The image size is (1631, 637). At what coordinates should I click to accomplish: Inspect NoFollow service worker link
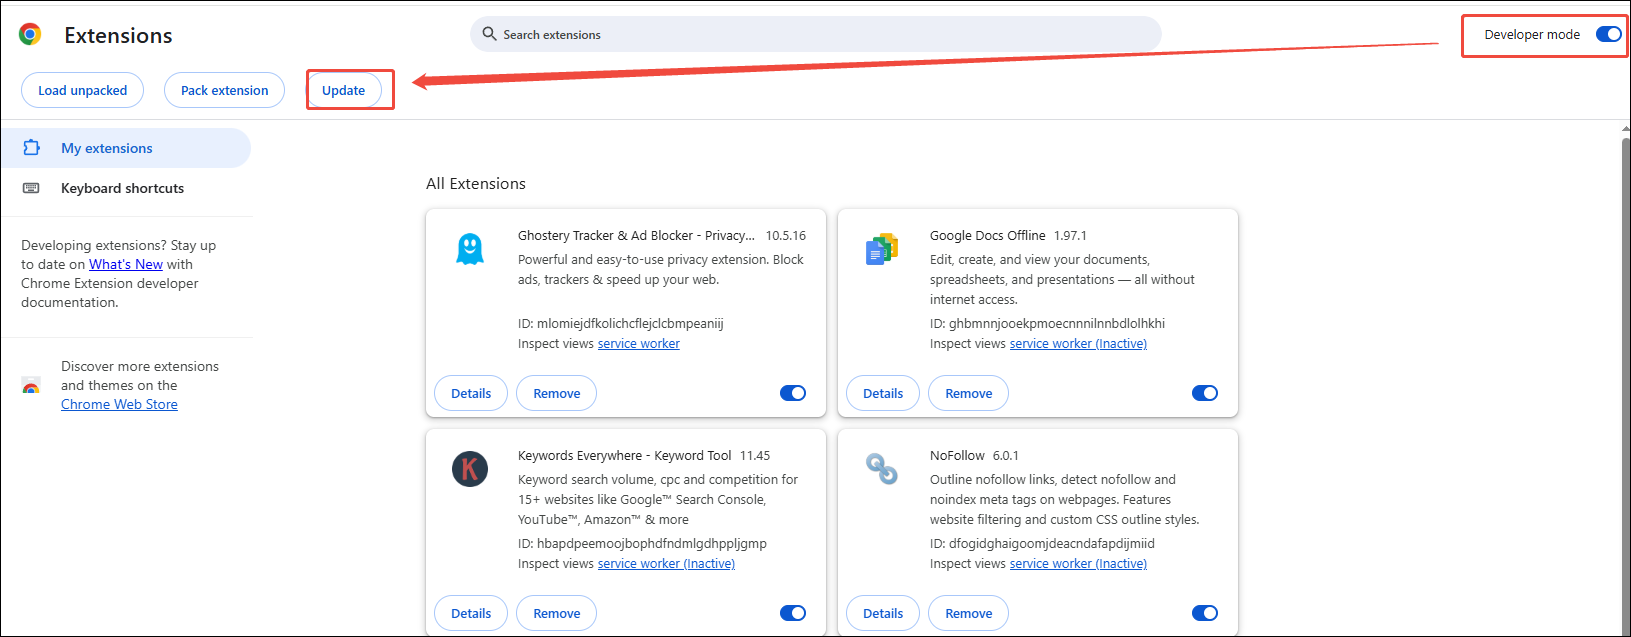coord(1078,563)
